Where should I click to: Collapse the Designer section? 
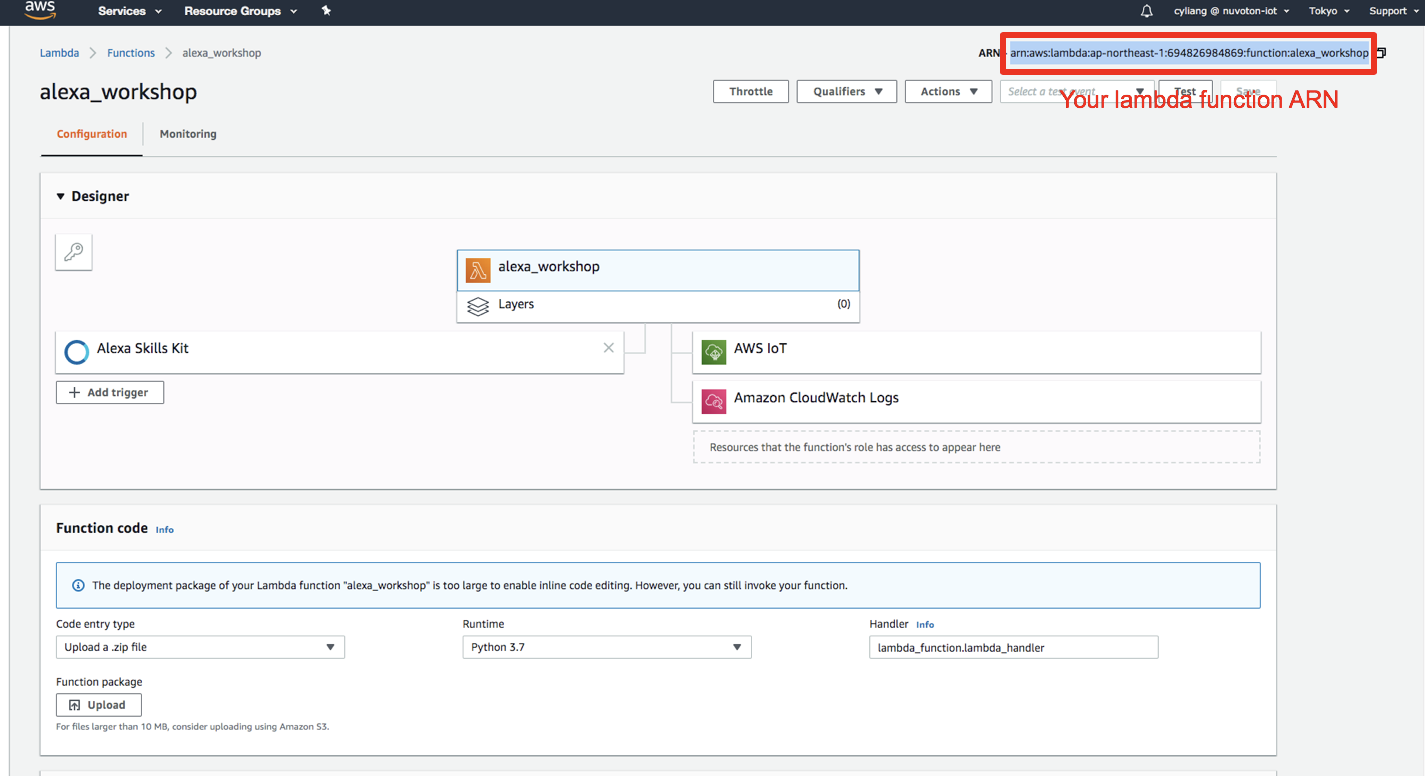61,197
